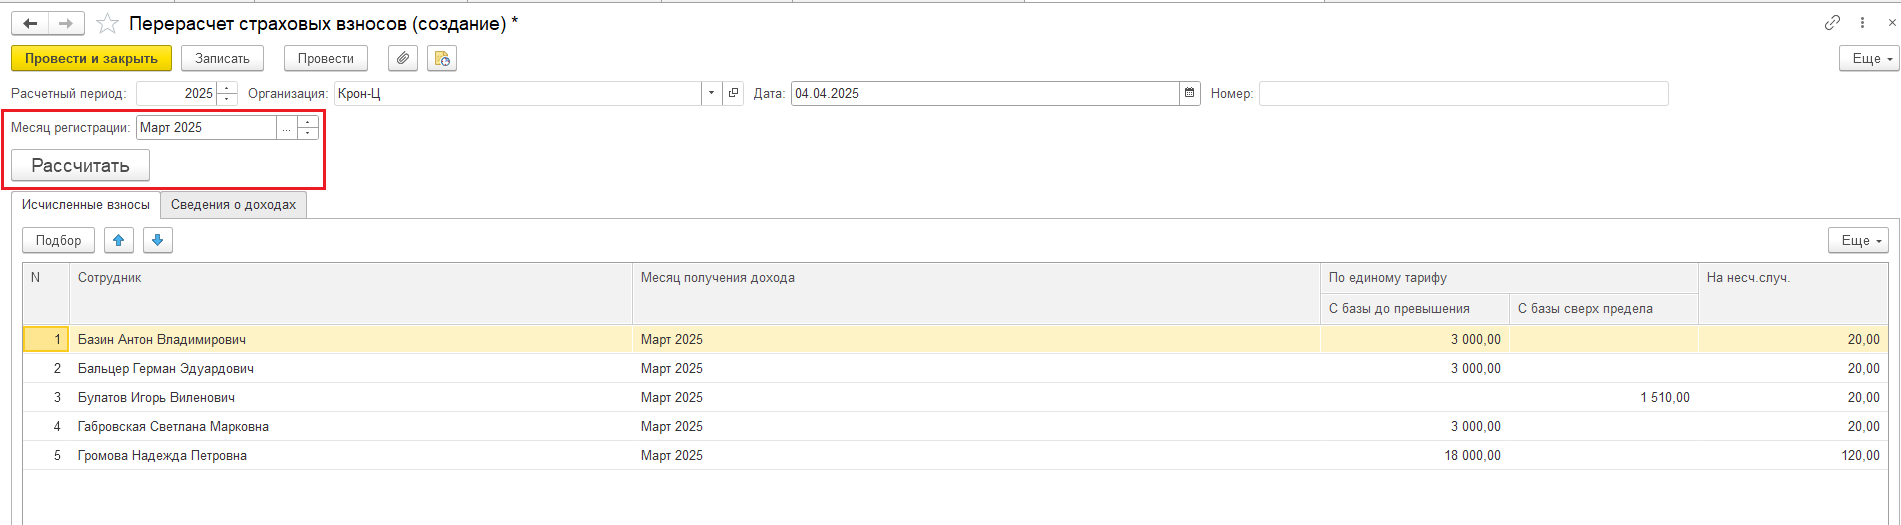Click the Номер input field
The width and height of the screenshot is (1901, 525).
pos(1463,93)
